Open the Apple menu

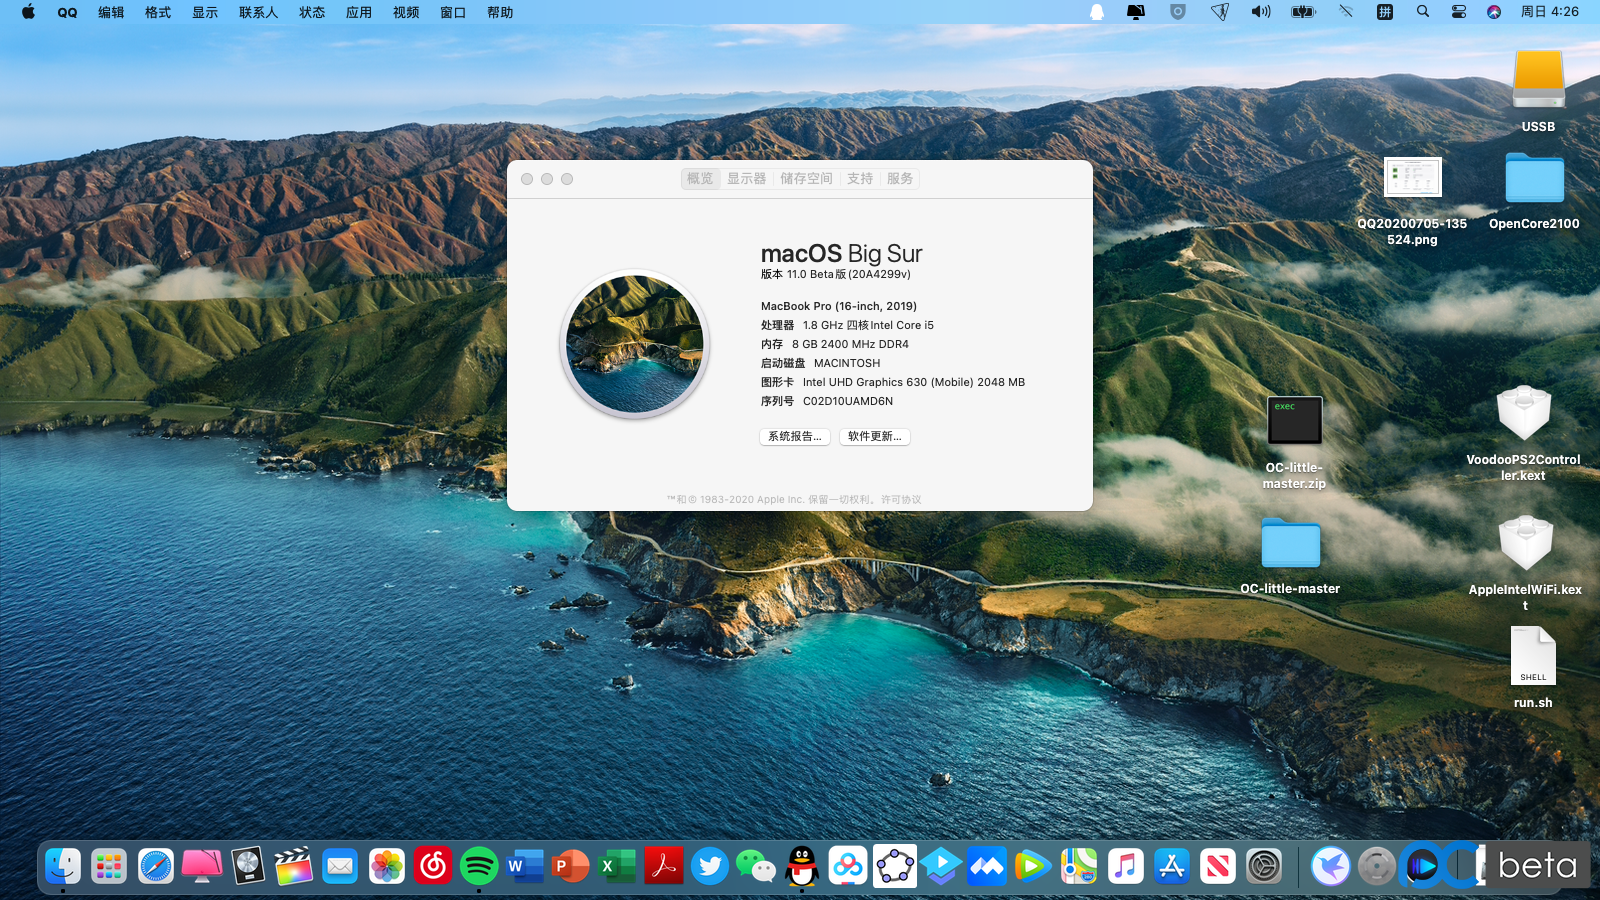tap(28, 12)
